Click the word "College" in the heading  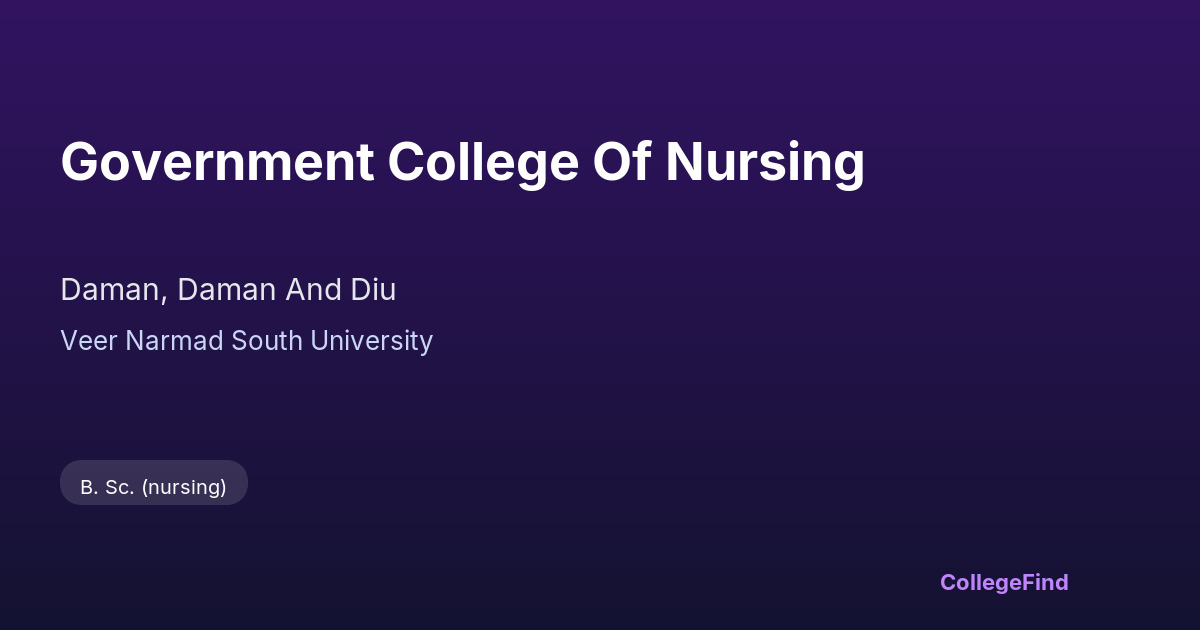[483, 162]
